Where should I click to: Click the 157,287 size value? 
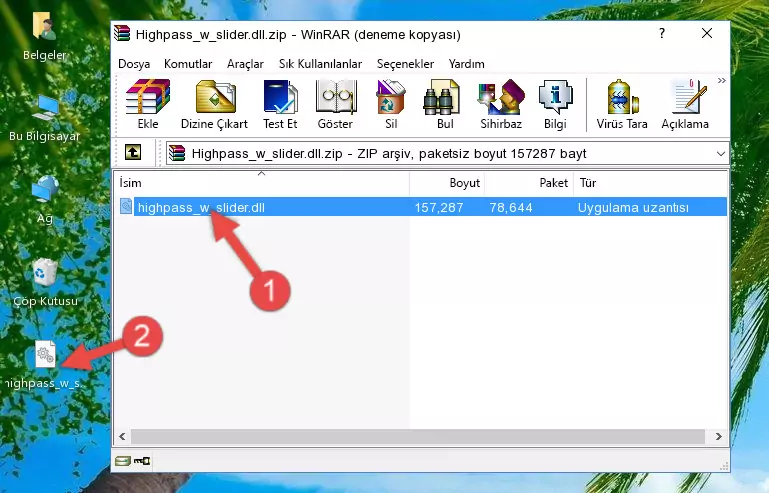click(x=439, y=208)
